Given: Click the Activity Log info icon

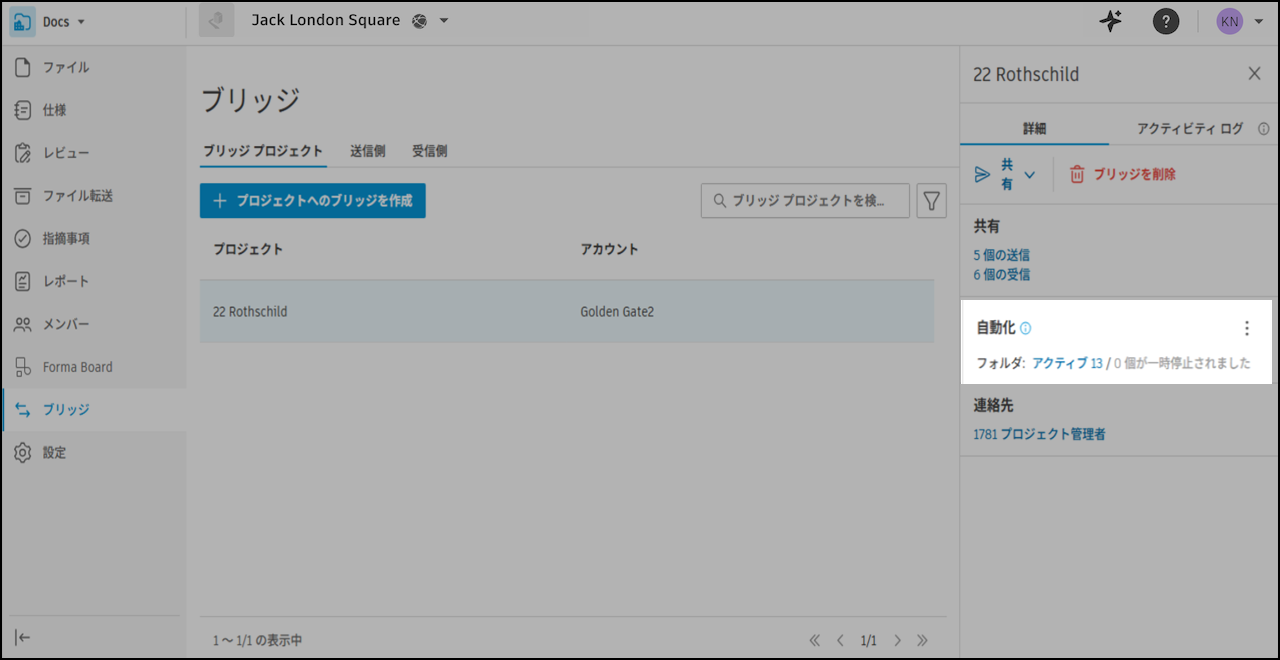Looking at the screenshot, I should point(1264,129).
